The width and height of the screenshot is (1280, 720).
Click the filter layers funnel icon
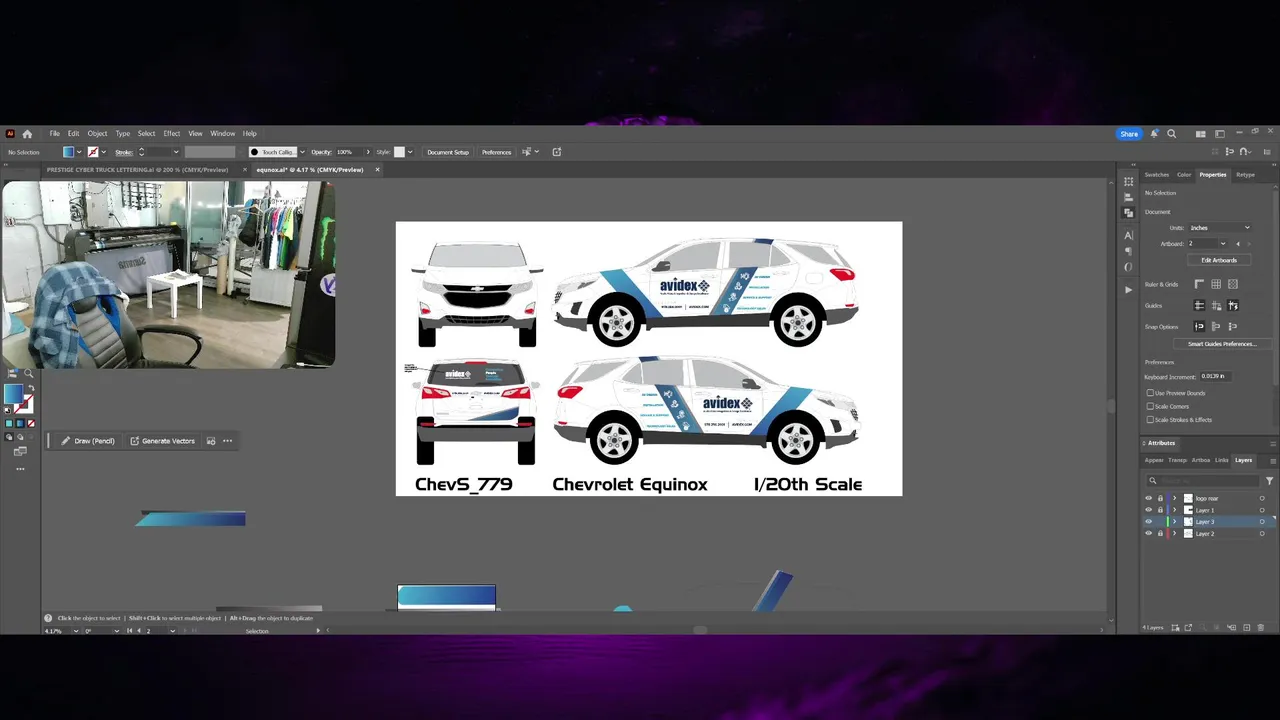pyautogui.click(x=1269, y=481)
